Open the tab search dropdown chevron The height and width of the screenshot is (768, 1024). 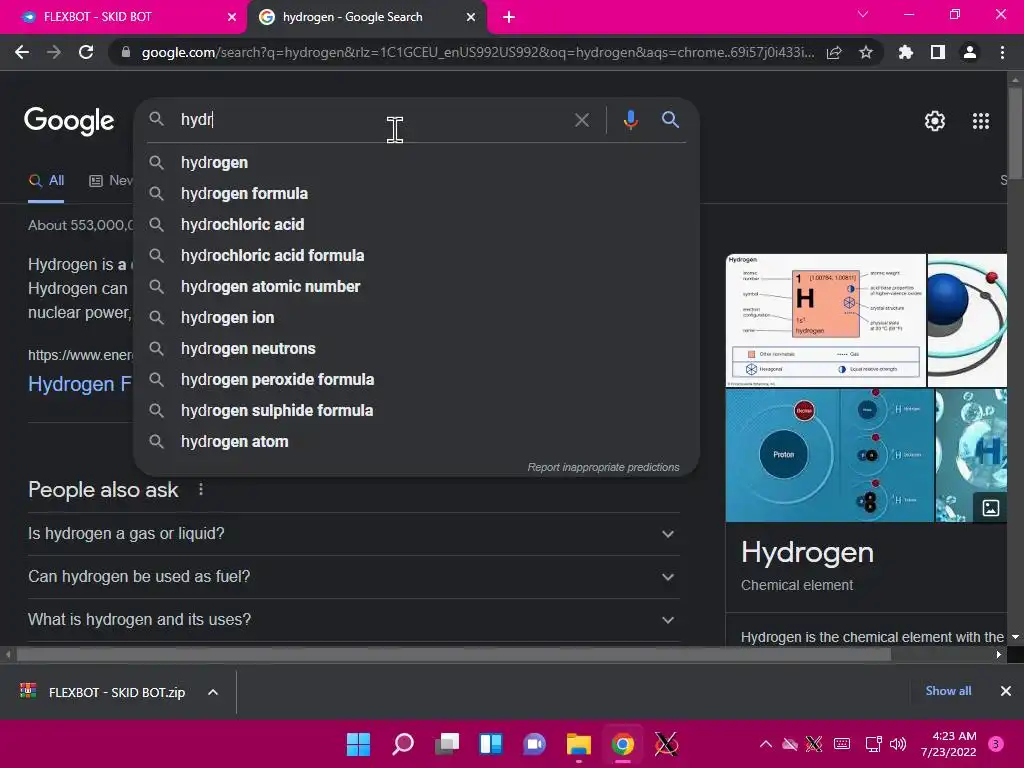pos(863,14)
